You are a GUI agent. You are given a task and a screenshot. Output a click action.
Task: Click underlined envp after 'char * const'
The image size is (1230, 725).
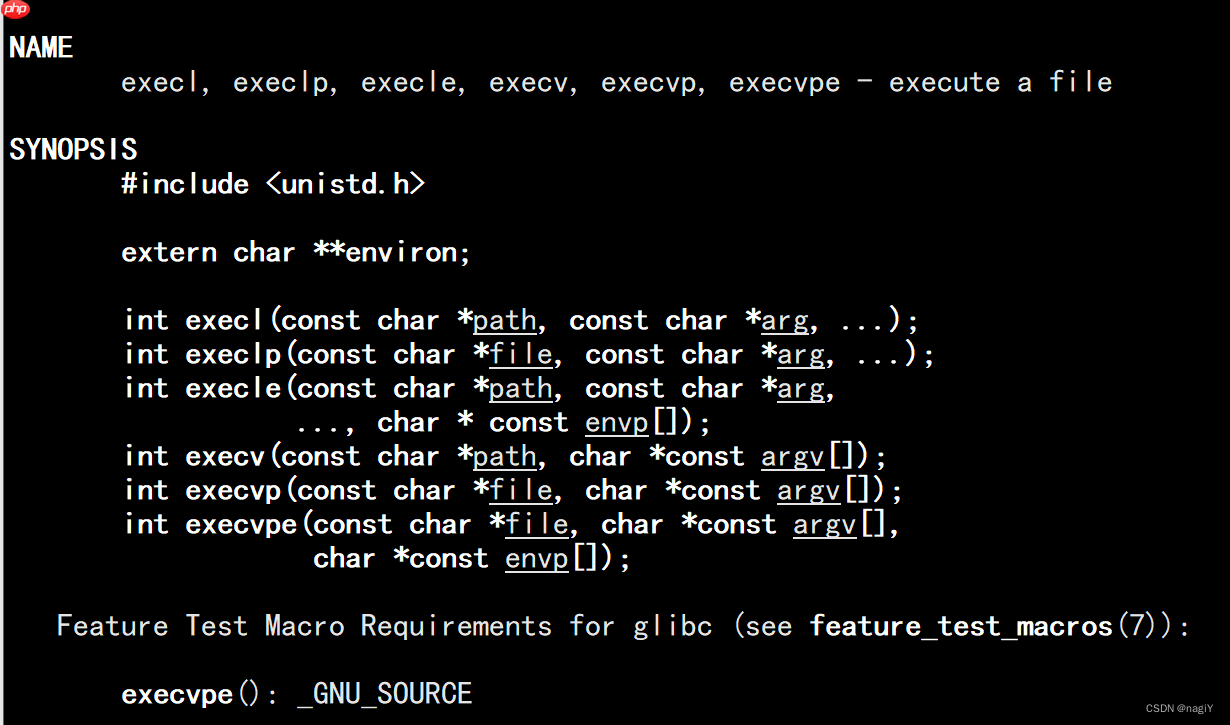pos(617,423)
